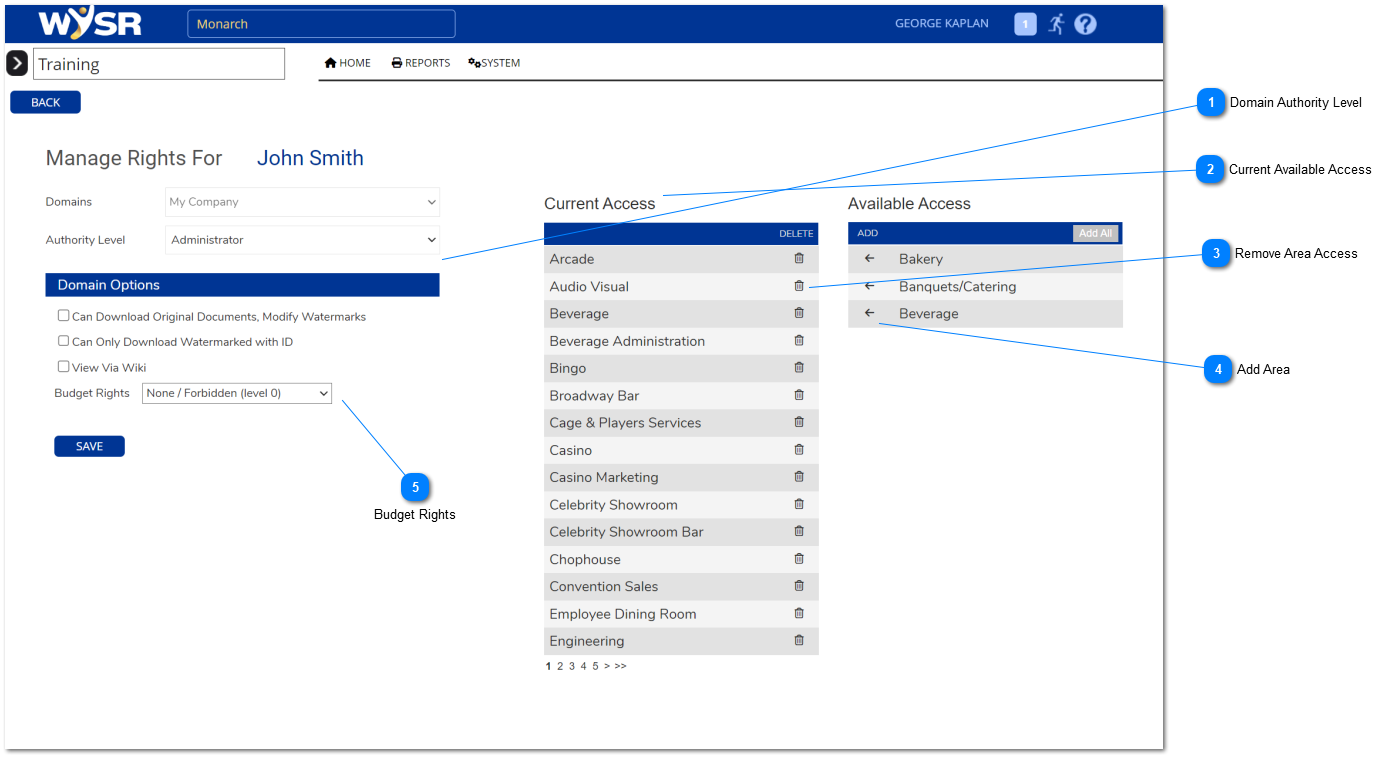
Task: Add Bakery using its arrow icon
Action: (869, 259)
